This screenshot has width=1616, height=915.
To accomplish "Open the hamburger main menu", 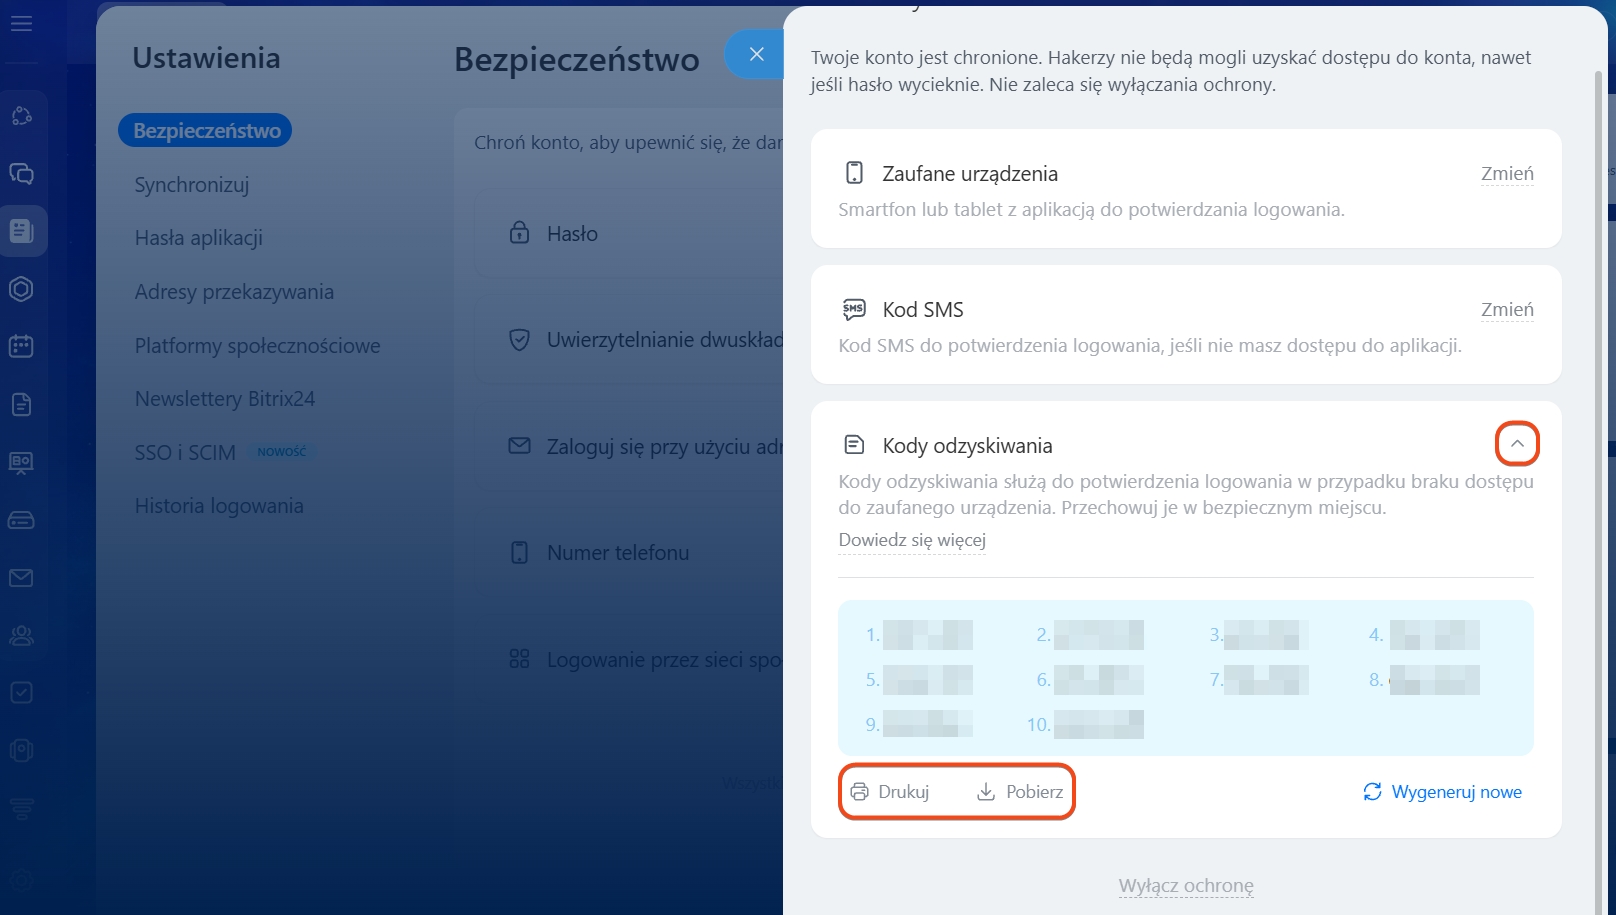I will point(21,23).
